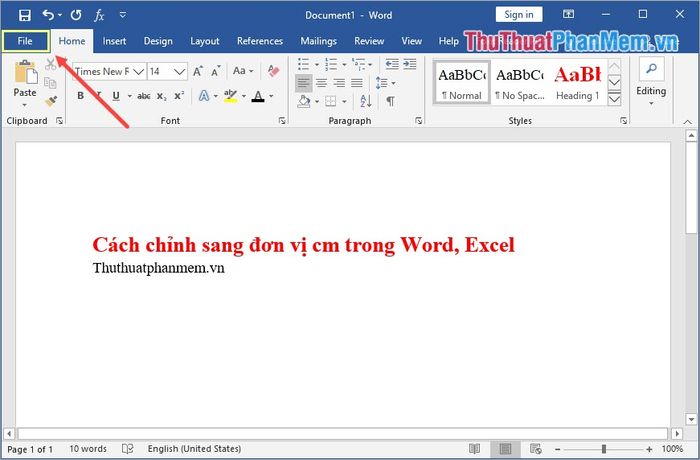Image resolution: width=700 pixels, height=460 pixels.
Task: Click the Save icon in Quick Access Toolbar
Action: 25,16
